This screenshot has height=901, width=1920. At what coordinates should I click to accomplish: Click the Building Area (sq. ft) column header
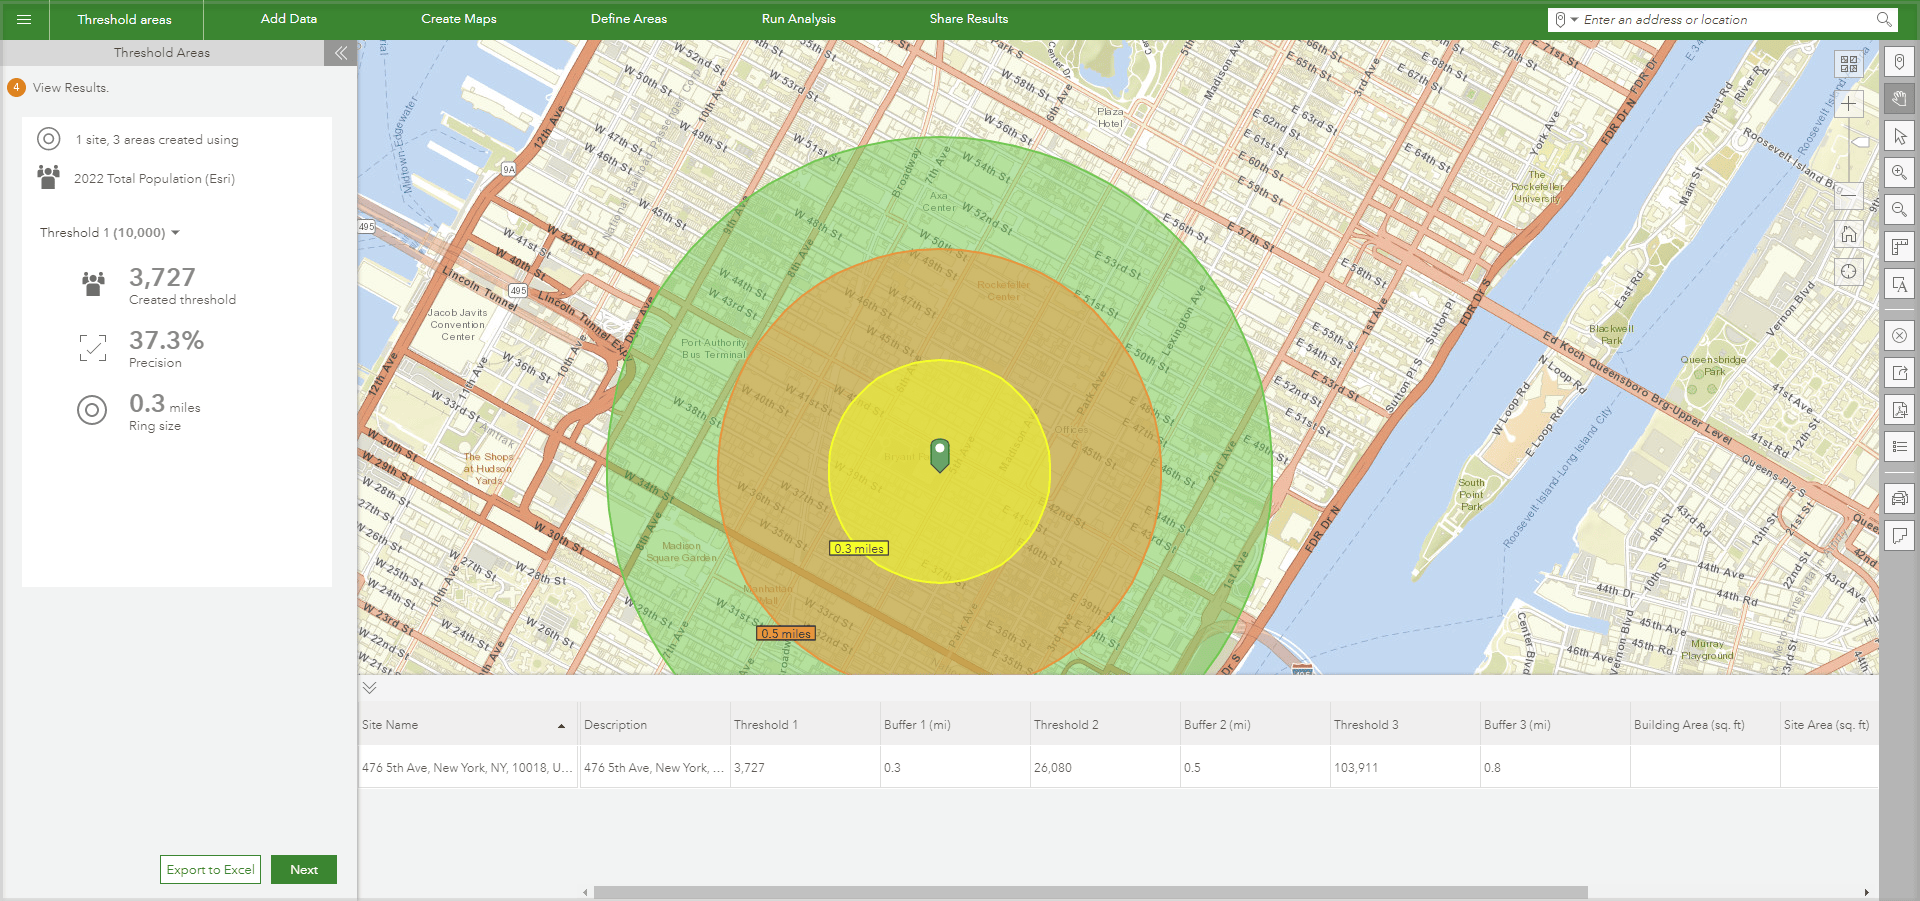click(1705, 725)
